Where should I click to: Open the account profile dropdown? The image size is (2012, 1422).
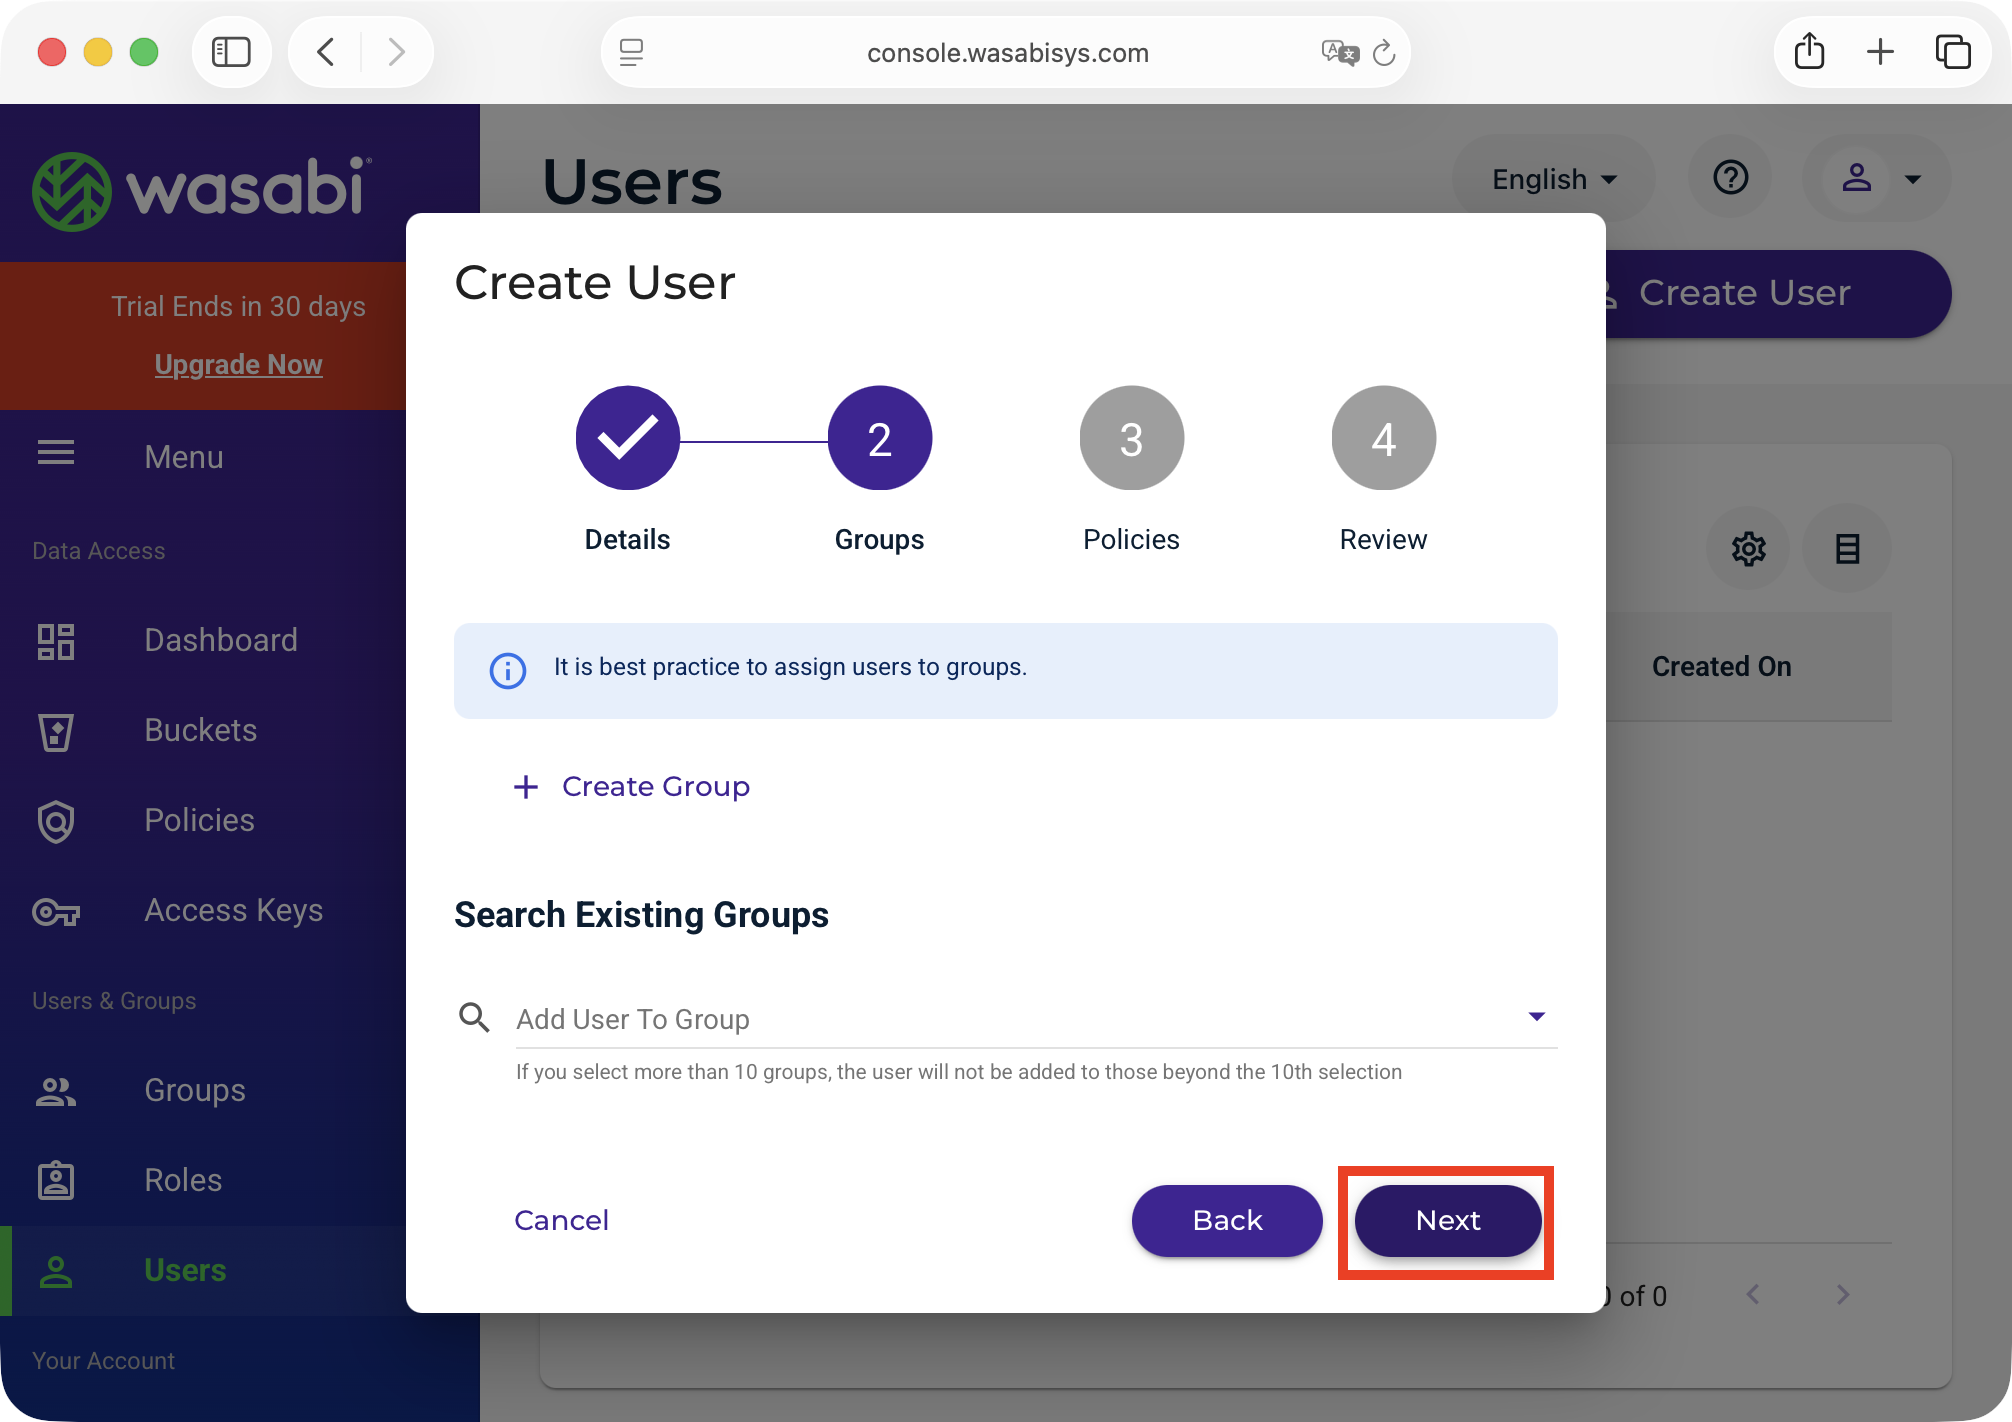click(1876, 179)
